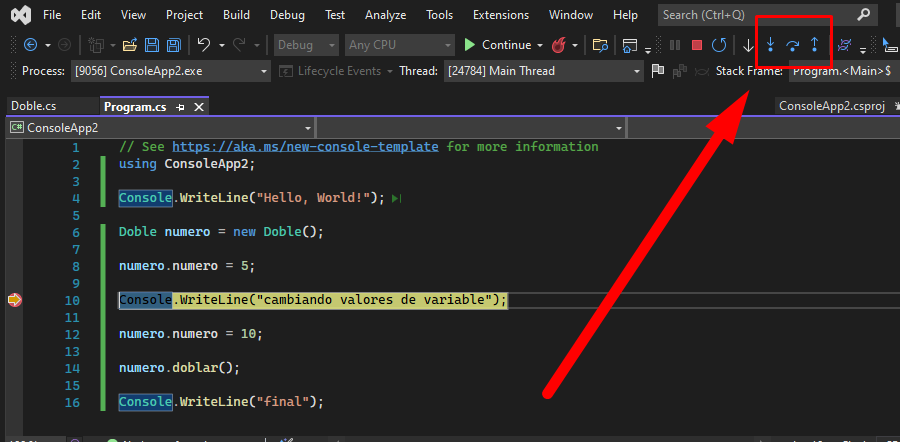The height and width of the screenshot is (442, 900).
Task: Open the Process dropdown for ConsoleApp2.exe
Action: coord(264,71)
